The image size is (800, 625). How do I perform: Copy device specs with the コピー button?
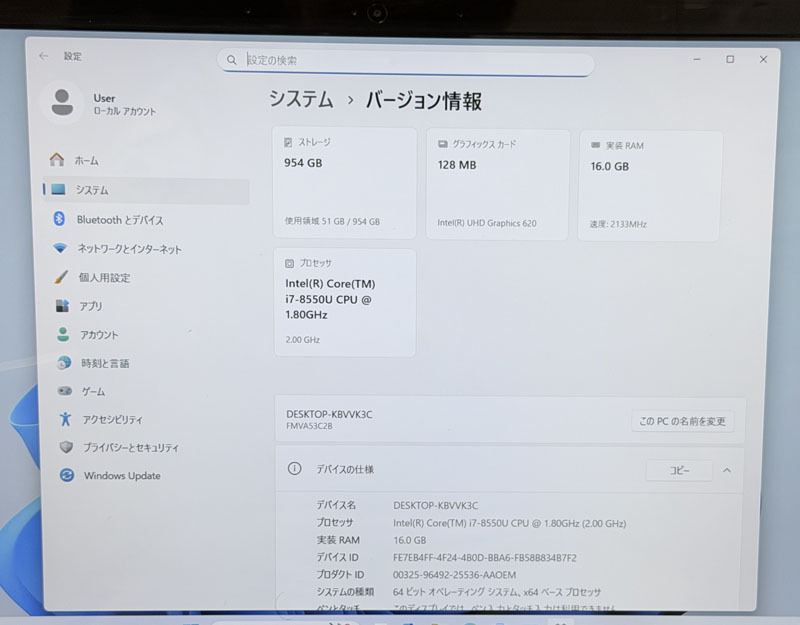point(678,470)
